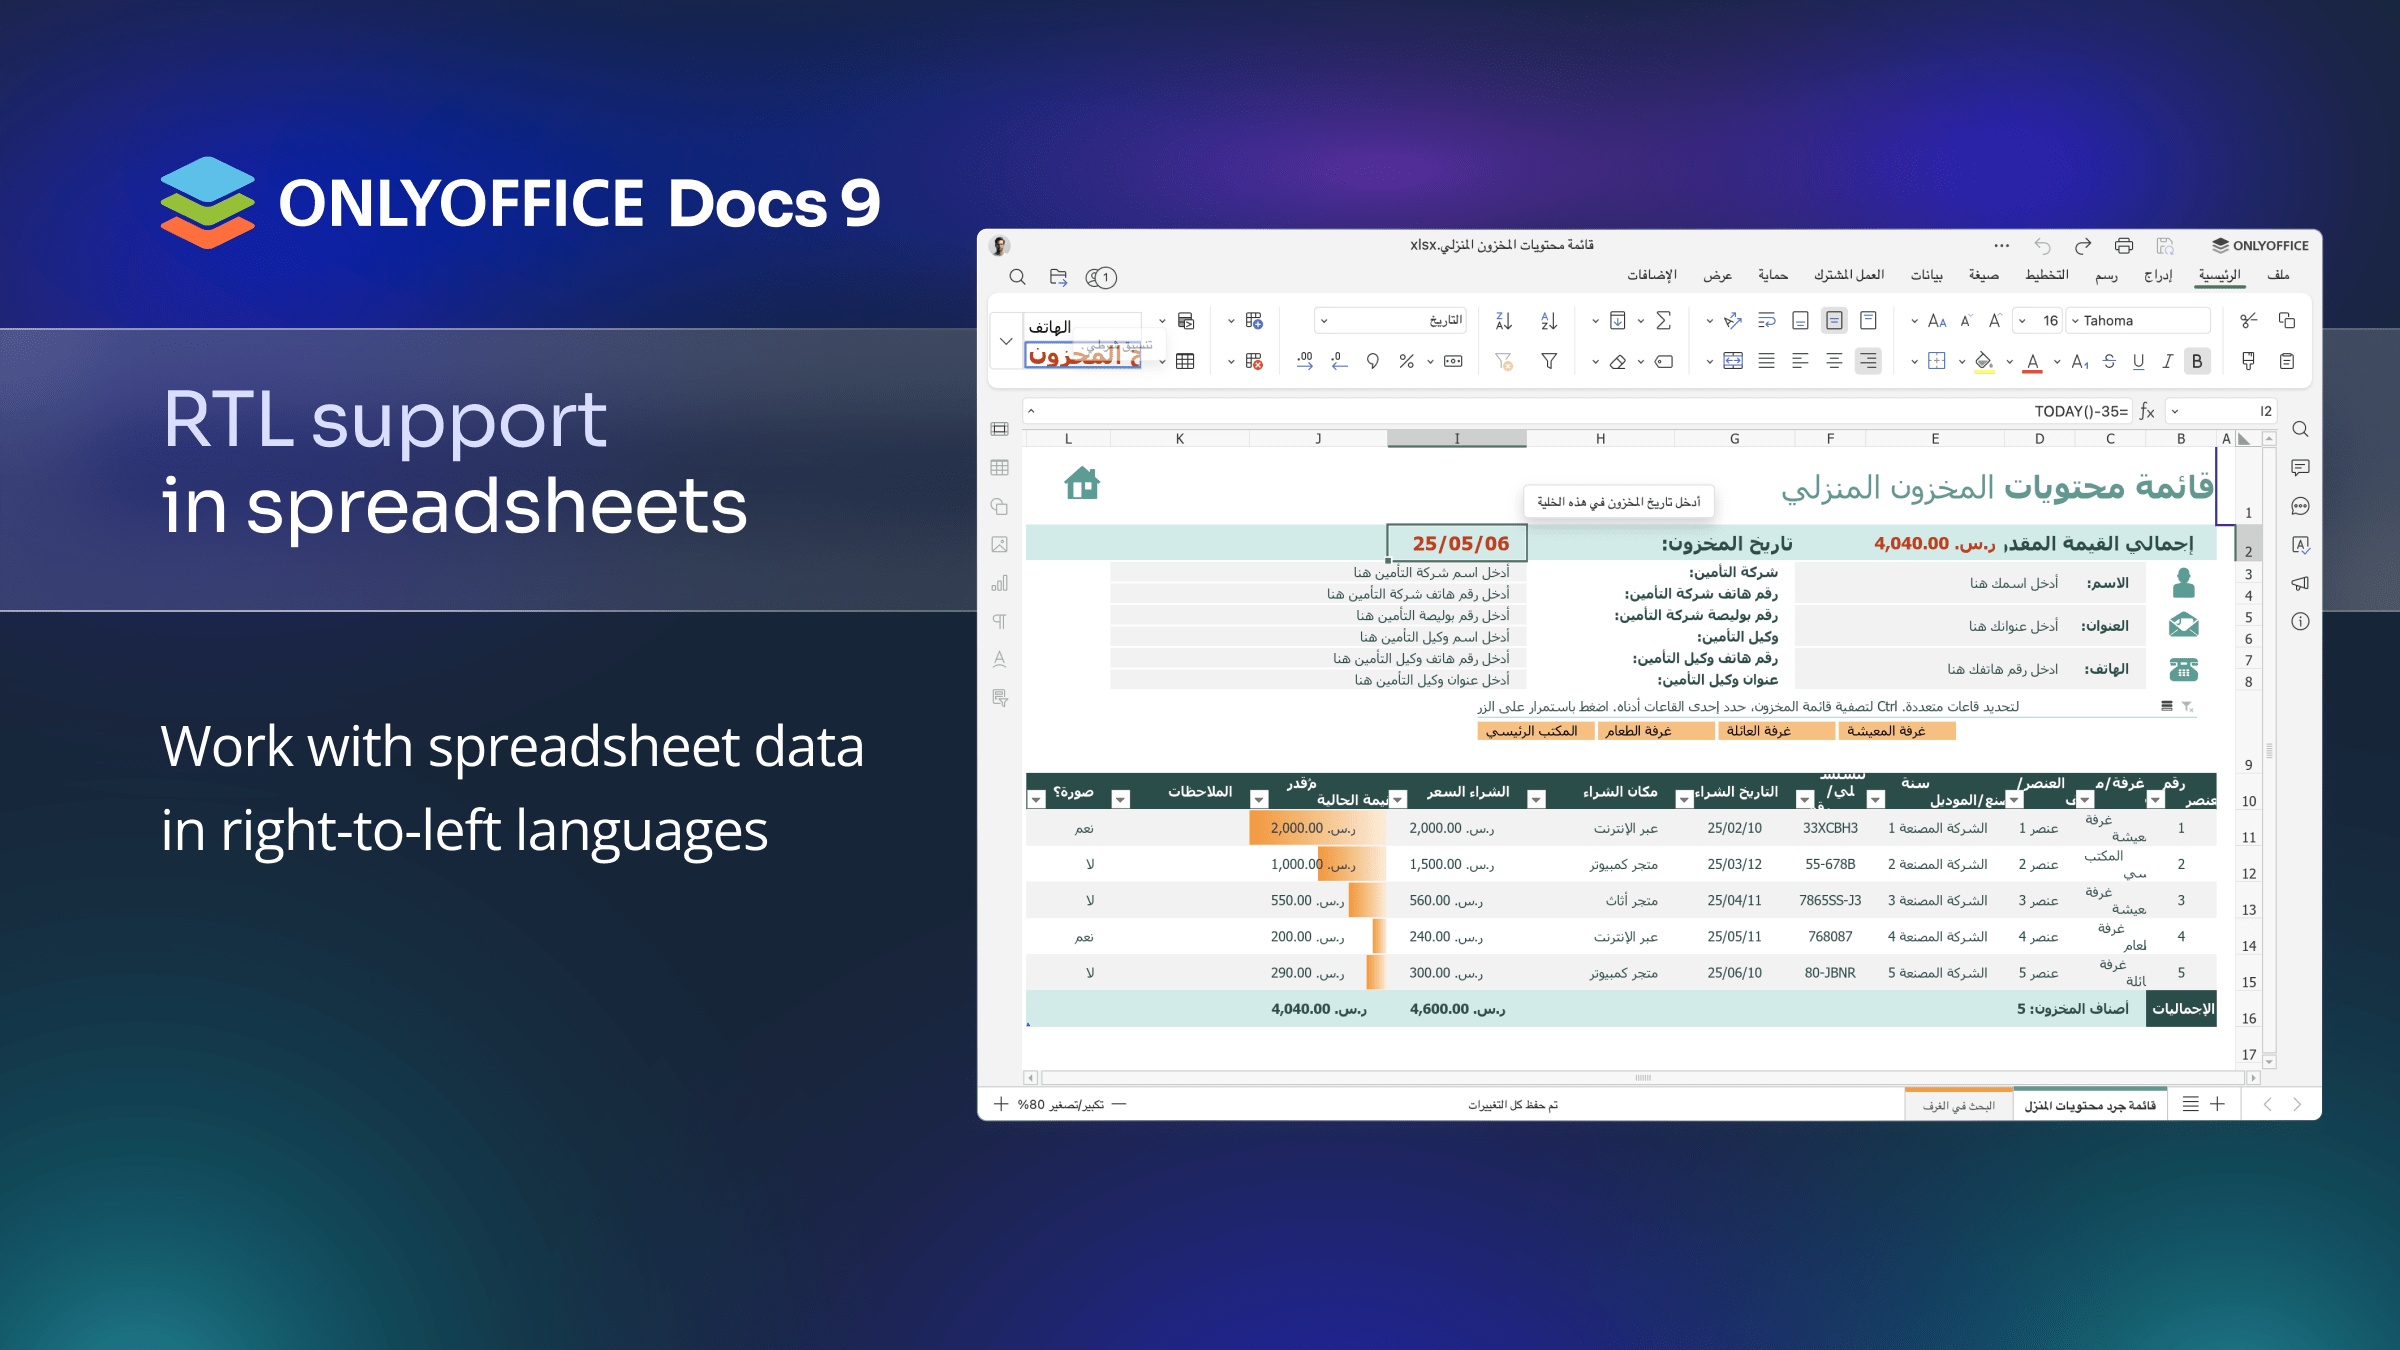Click the Print icon in the title bar

2124,246
